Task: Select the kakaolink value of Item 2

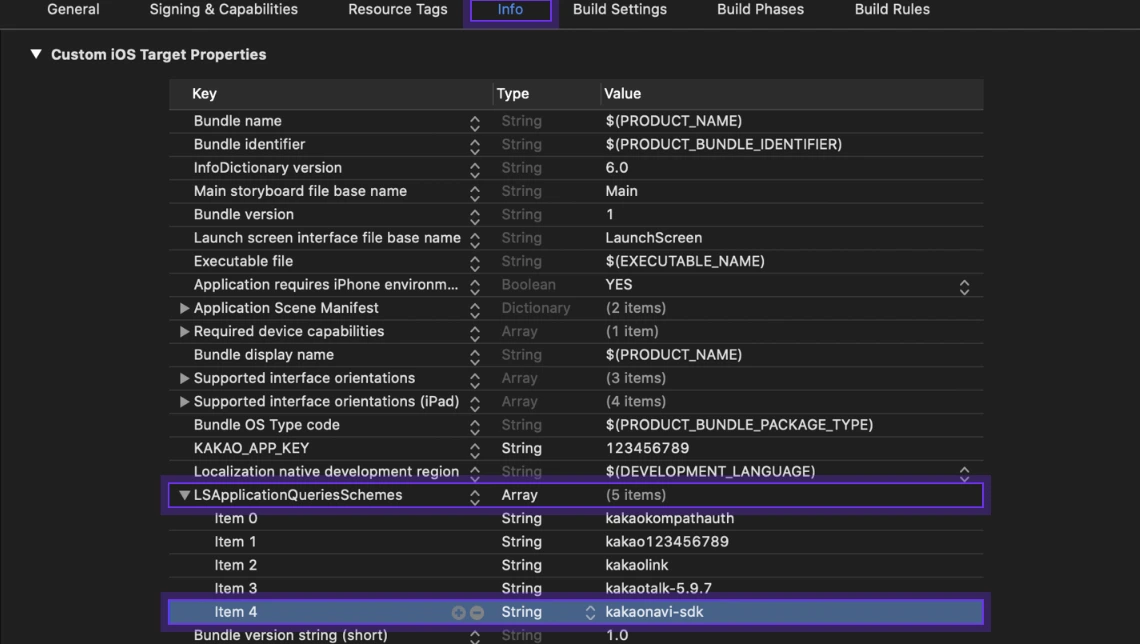Action: 637,565
